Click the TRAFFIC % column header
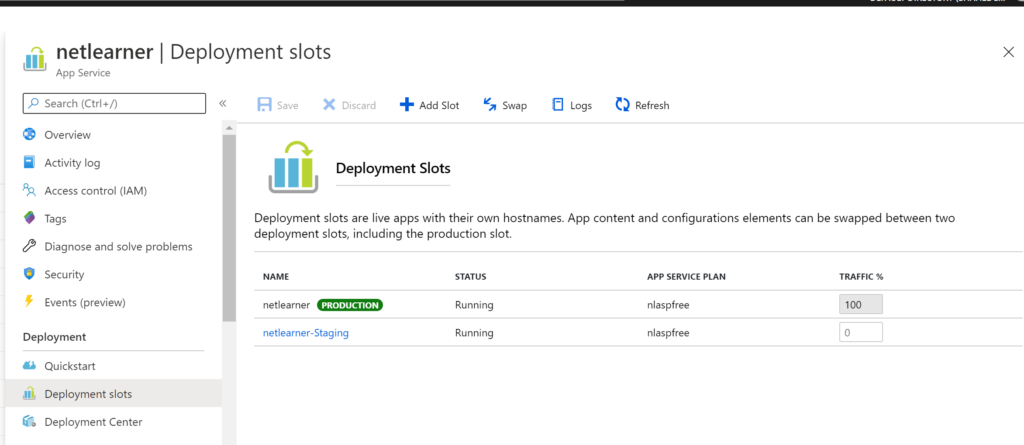 coord(861,277)
